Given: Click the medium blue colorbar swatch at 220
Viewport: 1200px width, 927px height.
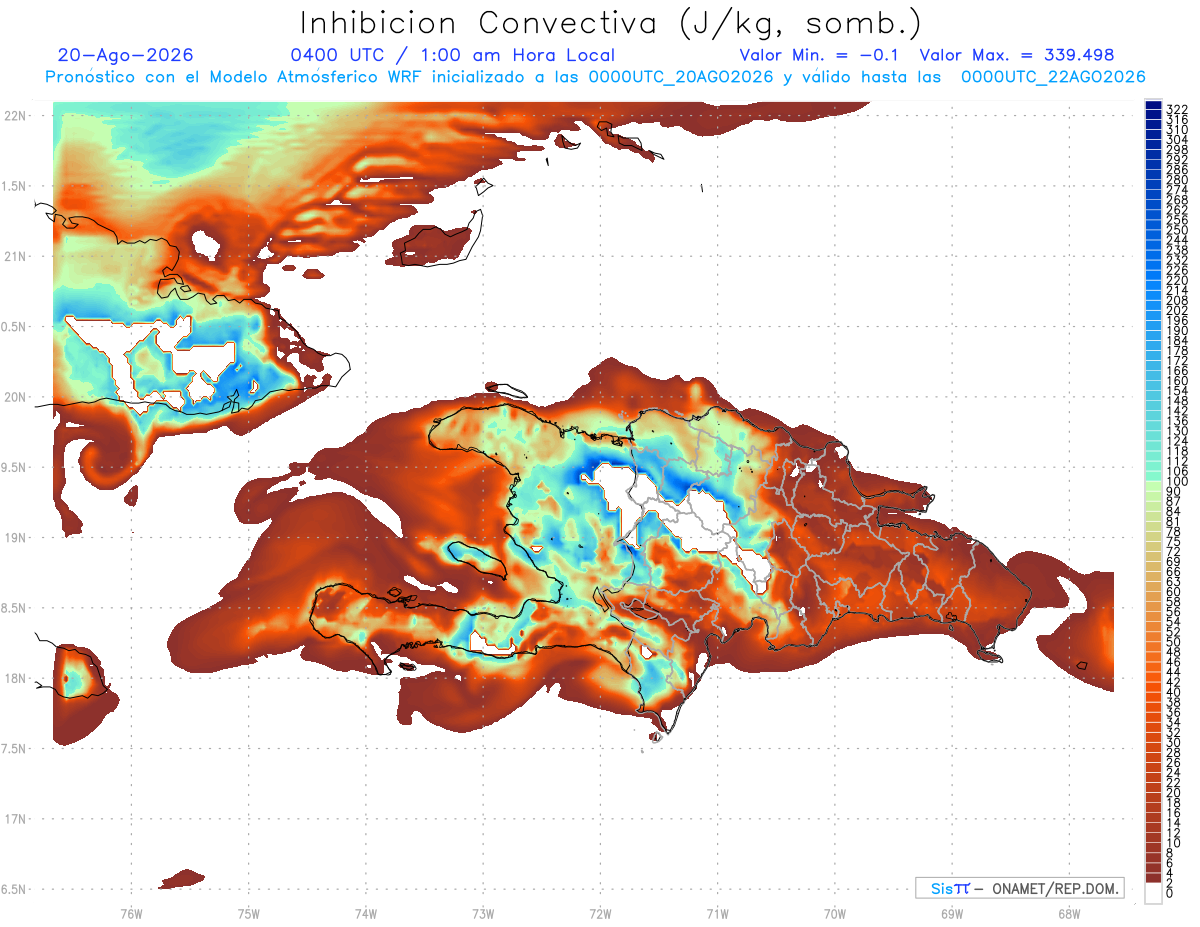Looking at the screenshot, I should coord(1153,277).
